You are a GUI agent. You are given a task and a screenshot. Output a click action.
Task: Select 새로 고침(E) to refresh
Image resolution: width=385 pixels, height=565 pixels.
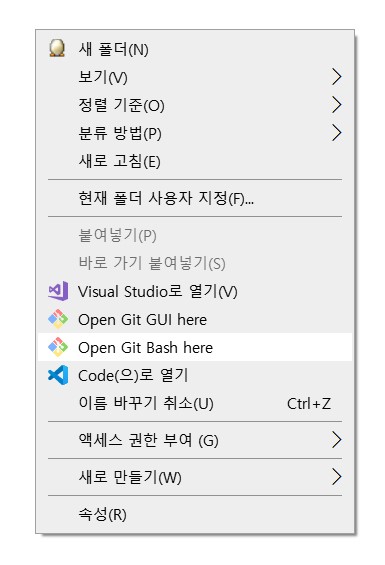click(119, 161)
